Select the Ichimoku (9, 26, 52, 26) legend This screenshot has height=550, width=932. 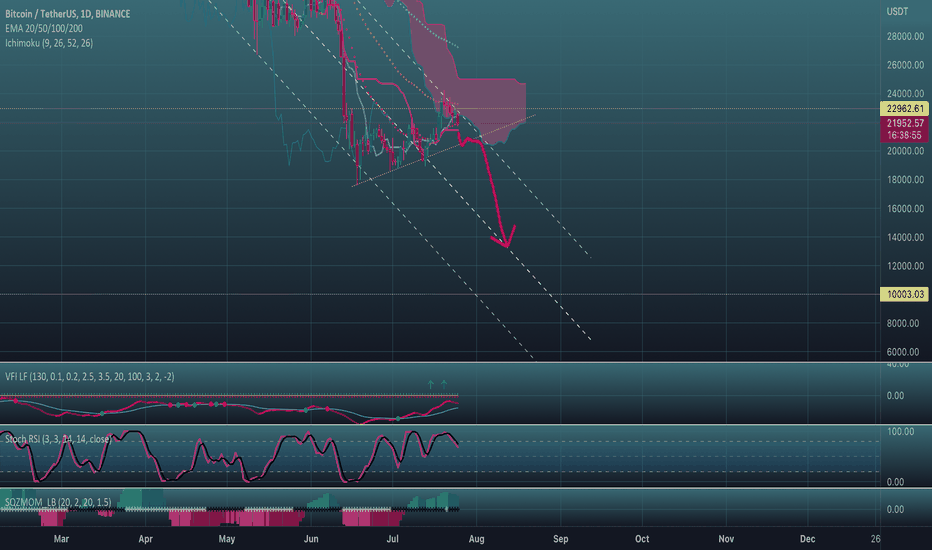[49, 43]
